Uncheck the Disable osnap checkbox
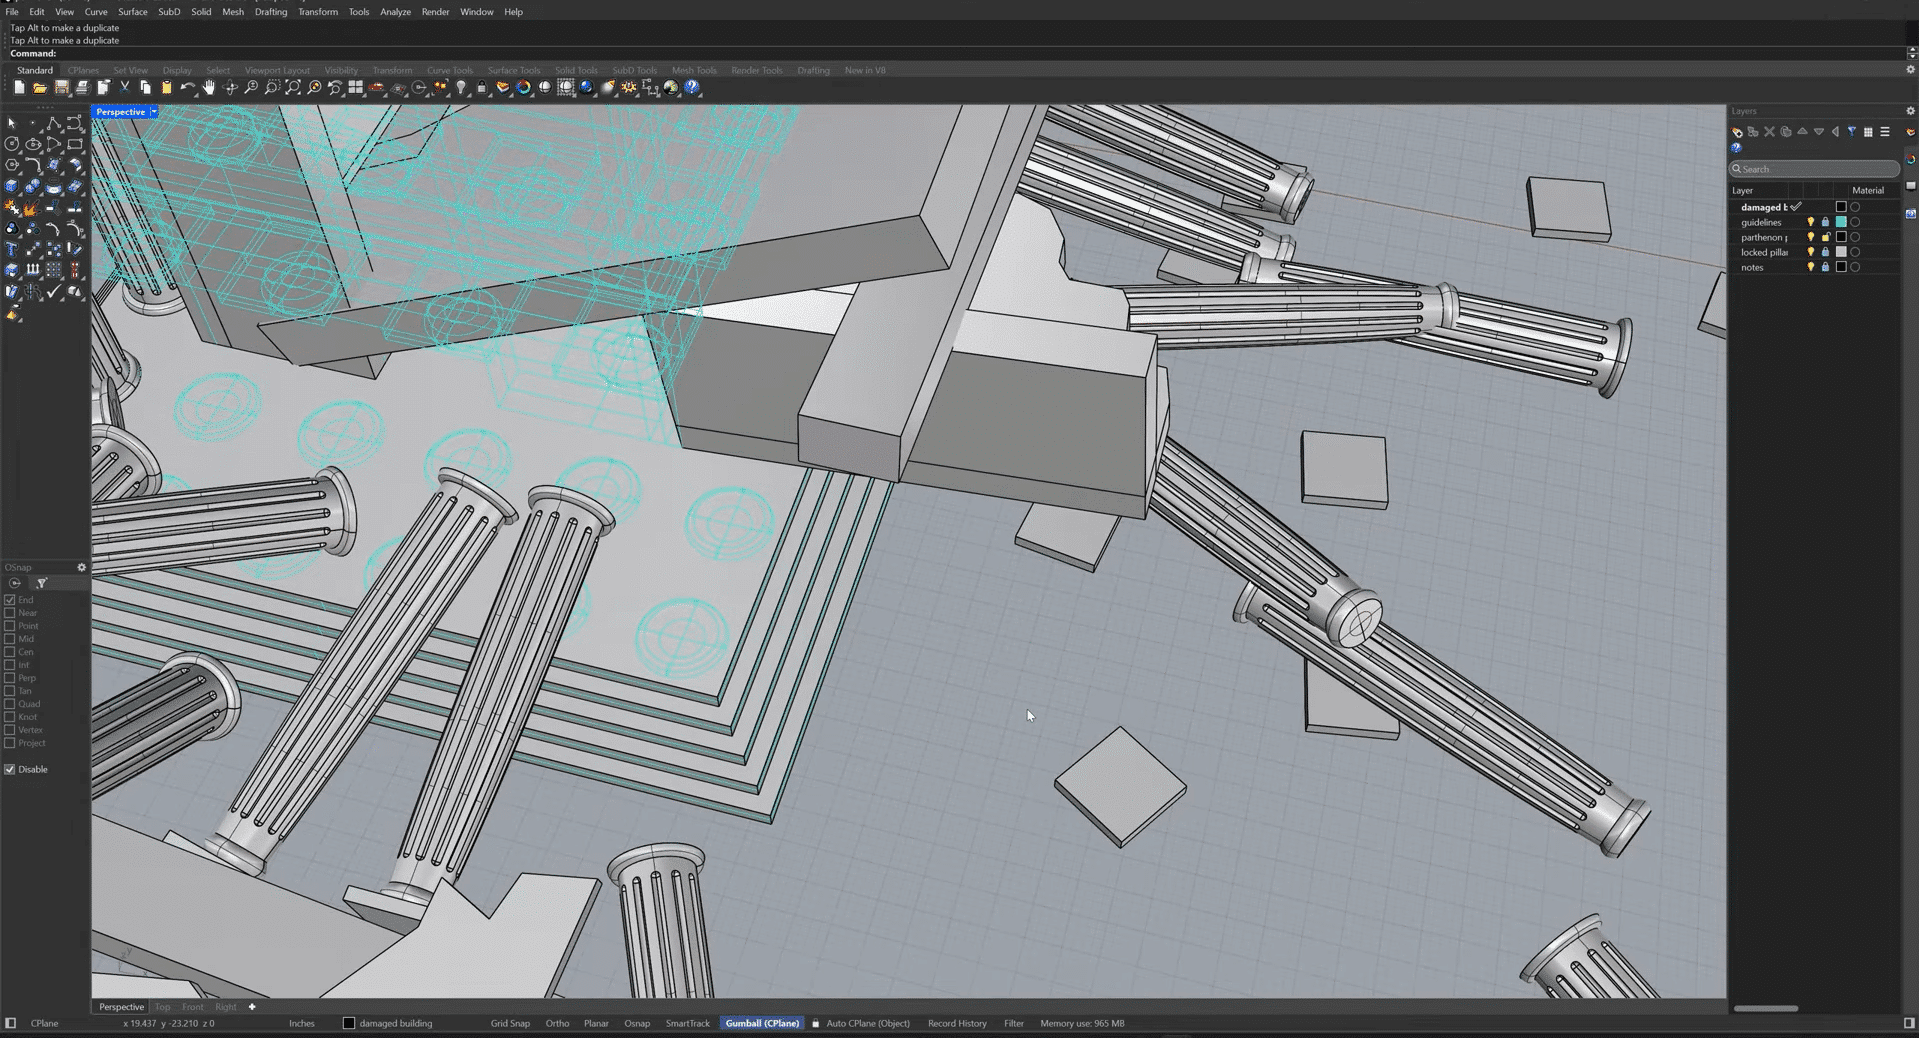The image size is (1919, 1038). [10, 769]
